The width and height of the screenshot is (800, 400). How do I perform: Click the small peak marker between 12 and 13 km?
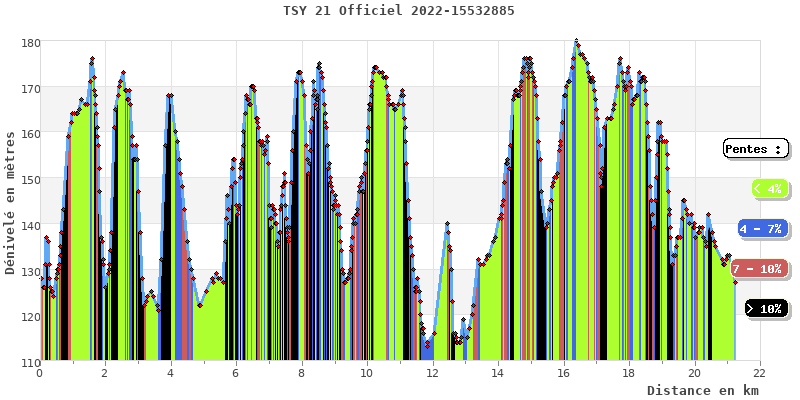pyautogui.click(x=447, y=224)
